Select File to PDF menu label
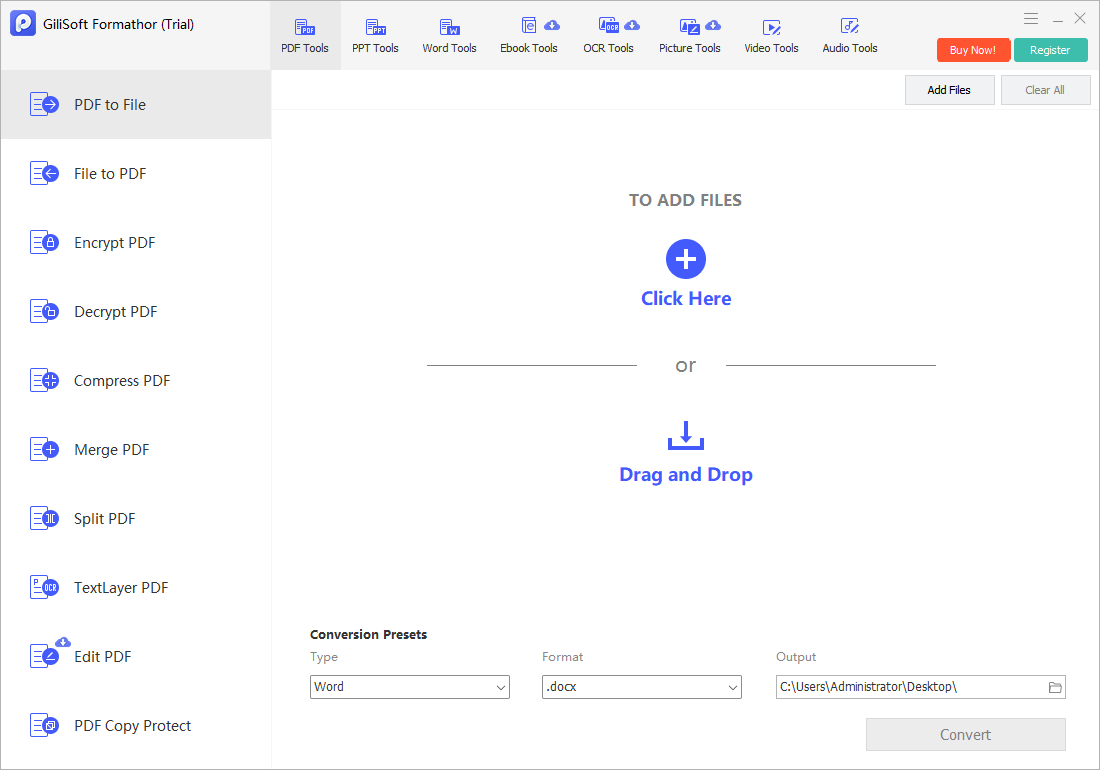Viewport: 1100px width, 770px height. 110,174
